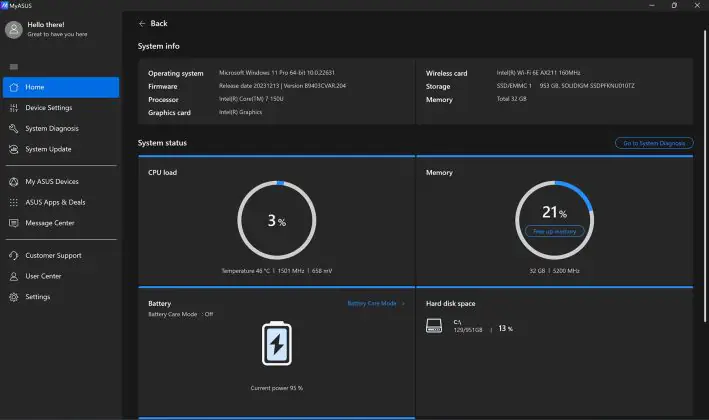The image size is (709, 420).
Task: Restore down the MyASUS window
Action: coord(674,5)
